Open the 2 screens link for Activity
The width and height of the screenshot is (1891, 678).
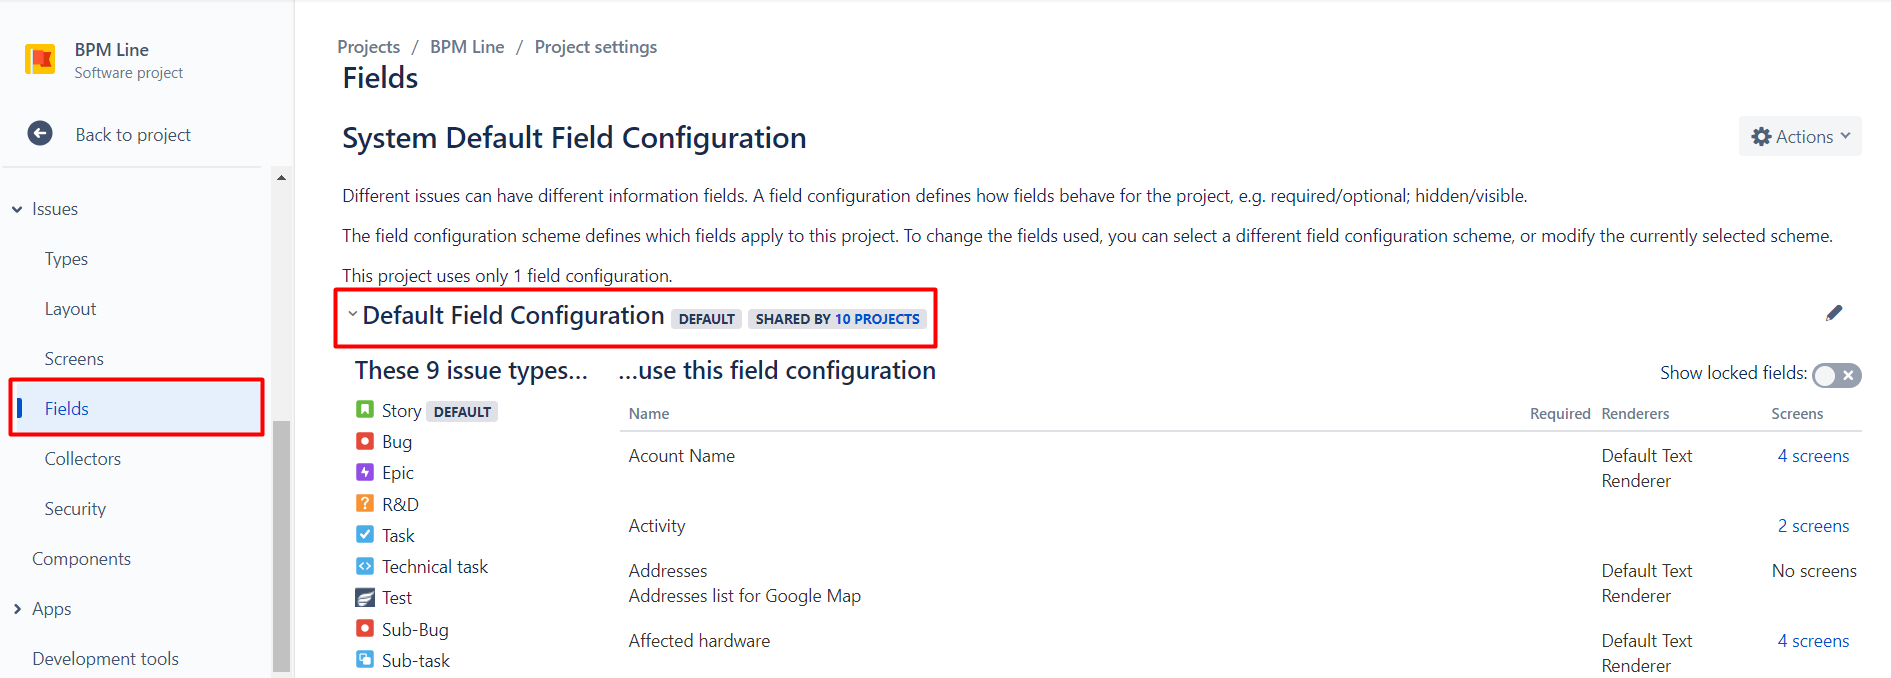1812,526
